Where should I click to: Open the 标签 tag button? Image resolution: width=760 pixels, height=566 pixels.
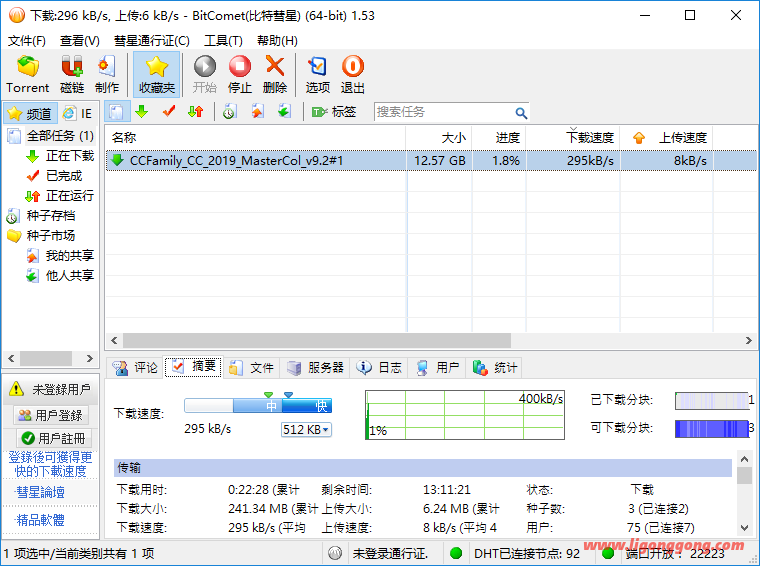click(334, 112)
